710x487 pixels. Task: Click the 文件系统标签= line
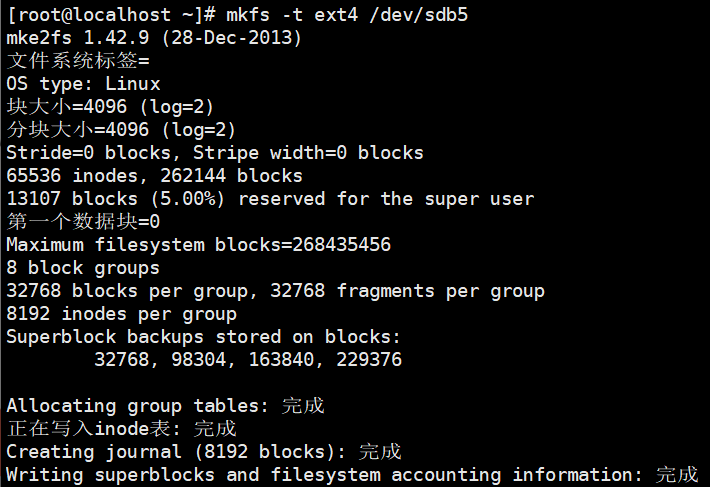click(x=78, y=61)
